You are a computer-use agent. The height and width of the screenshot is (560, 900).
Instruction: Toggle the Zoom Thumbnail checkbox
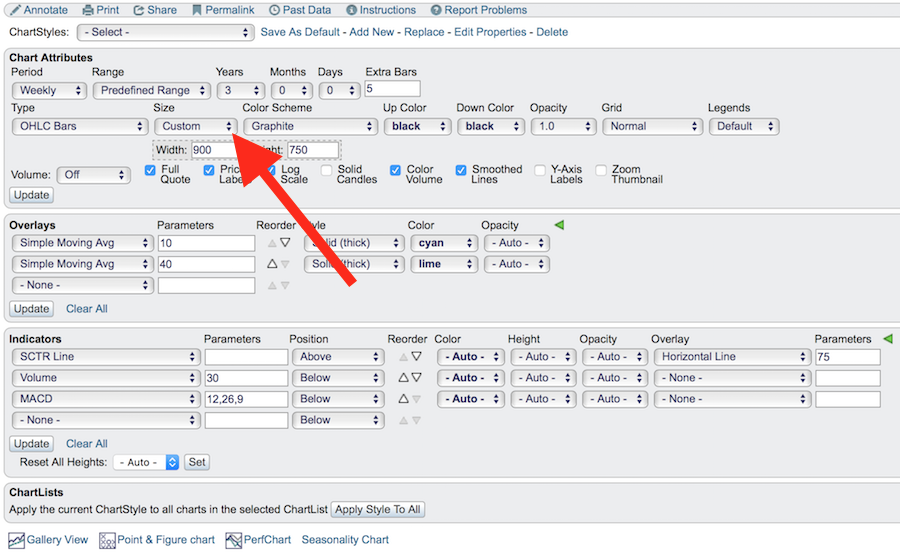point(602,170)
